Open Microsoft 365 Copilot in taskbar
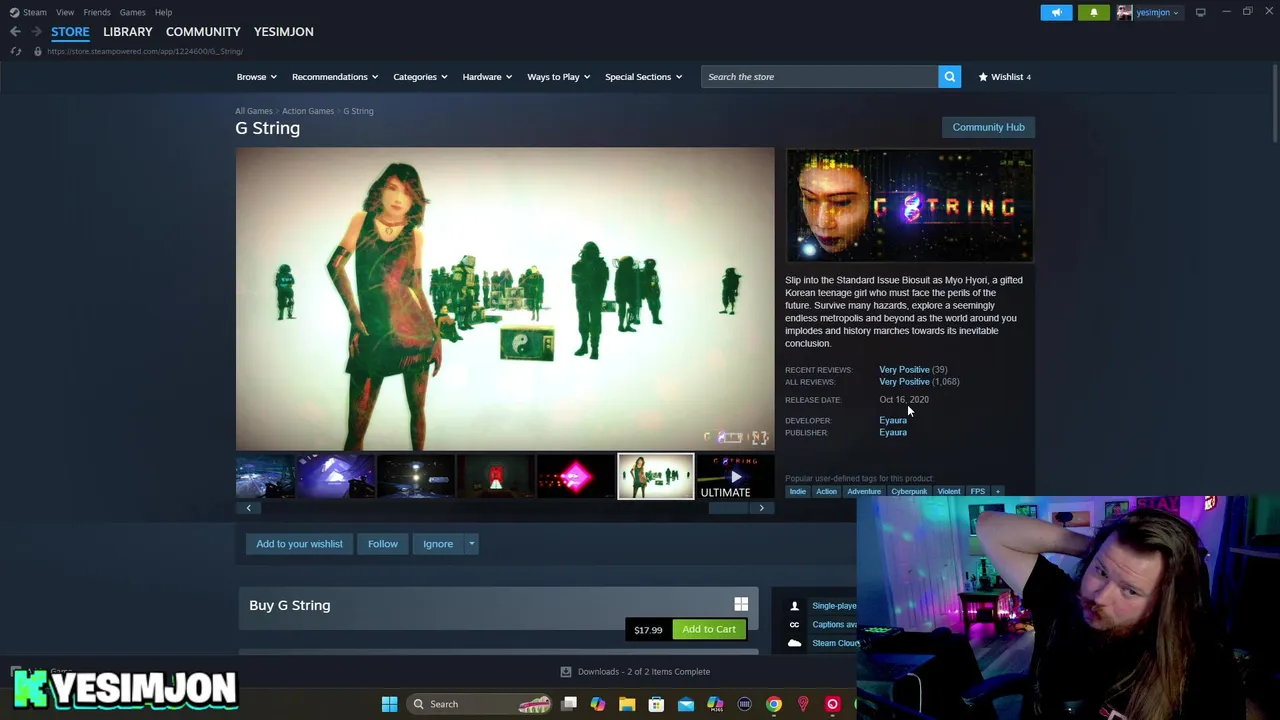The image size is (1280, 720). tap(715, 704)
